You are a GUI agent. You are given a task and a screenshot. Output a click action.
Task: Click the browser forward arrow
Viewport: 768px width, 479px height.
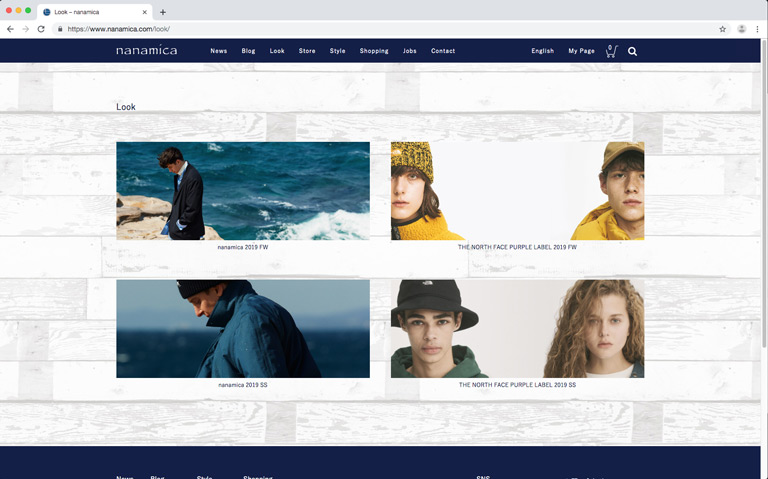[25, 29]
